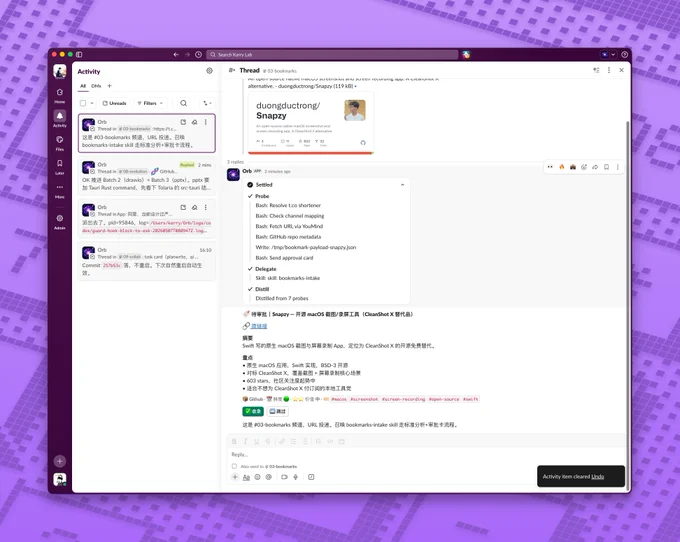Open the Later bookmark in the sidebar
Image resolution: width=680 pixels, height=542 pixels.
tap(60, 167)
